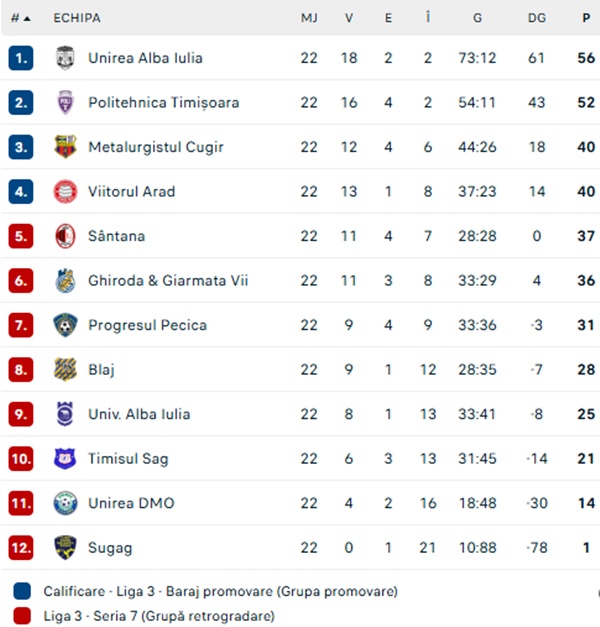The width and height of the screenshot is (600, 627).
Task: Click the Unirea Alba Iulia team crest
Action: [65, 58]
